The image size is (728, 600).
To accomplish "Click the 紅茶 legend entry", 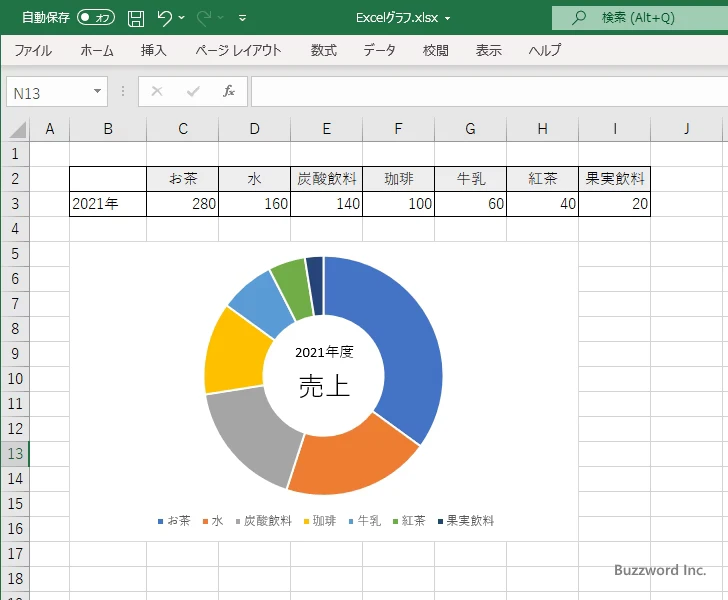I will 409,521.
